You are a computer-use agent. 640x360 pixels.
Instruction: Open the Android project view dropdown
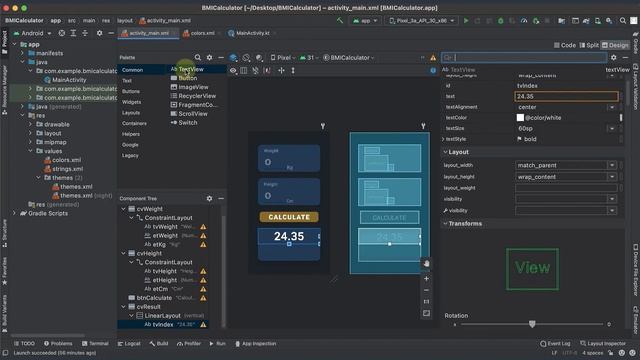coord(33,33)
